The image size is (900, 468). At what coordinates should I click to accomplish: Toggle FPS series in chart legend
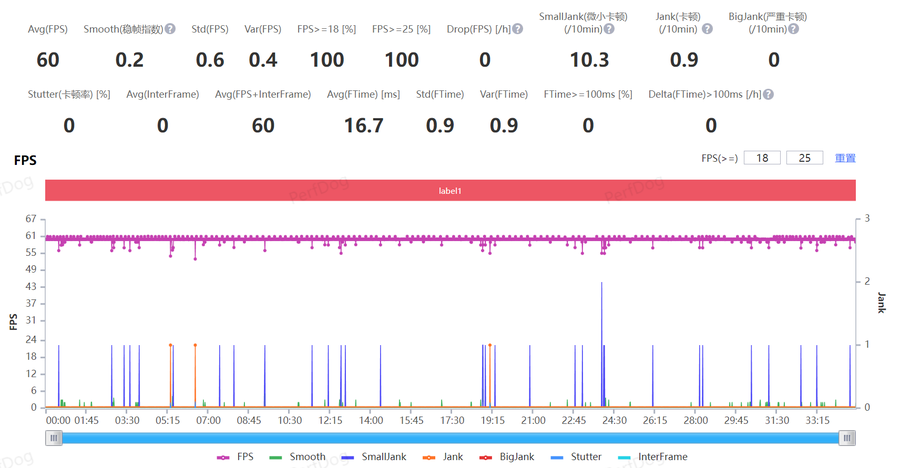(x=235, y=457)
